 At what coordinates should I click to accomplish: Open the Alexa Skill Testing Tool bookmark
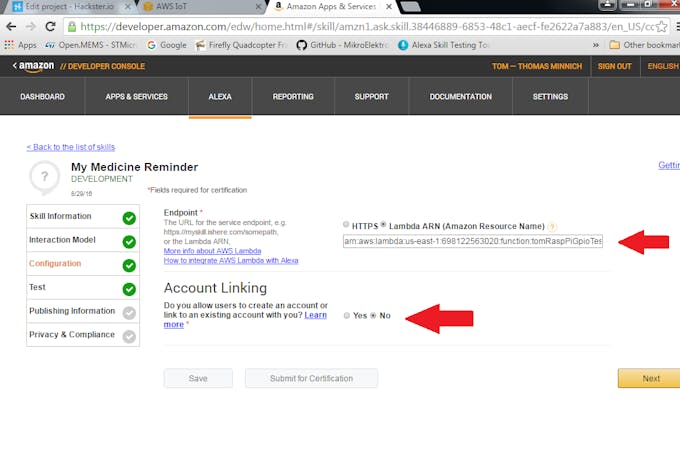click(x=444, y=45)
